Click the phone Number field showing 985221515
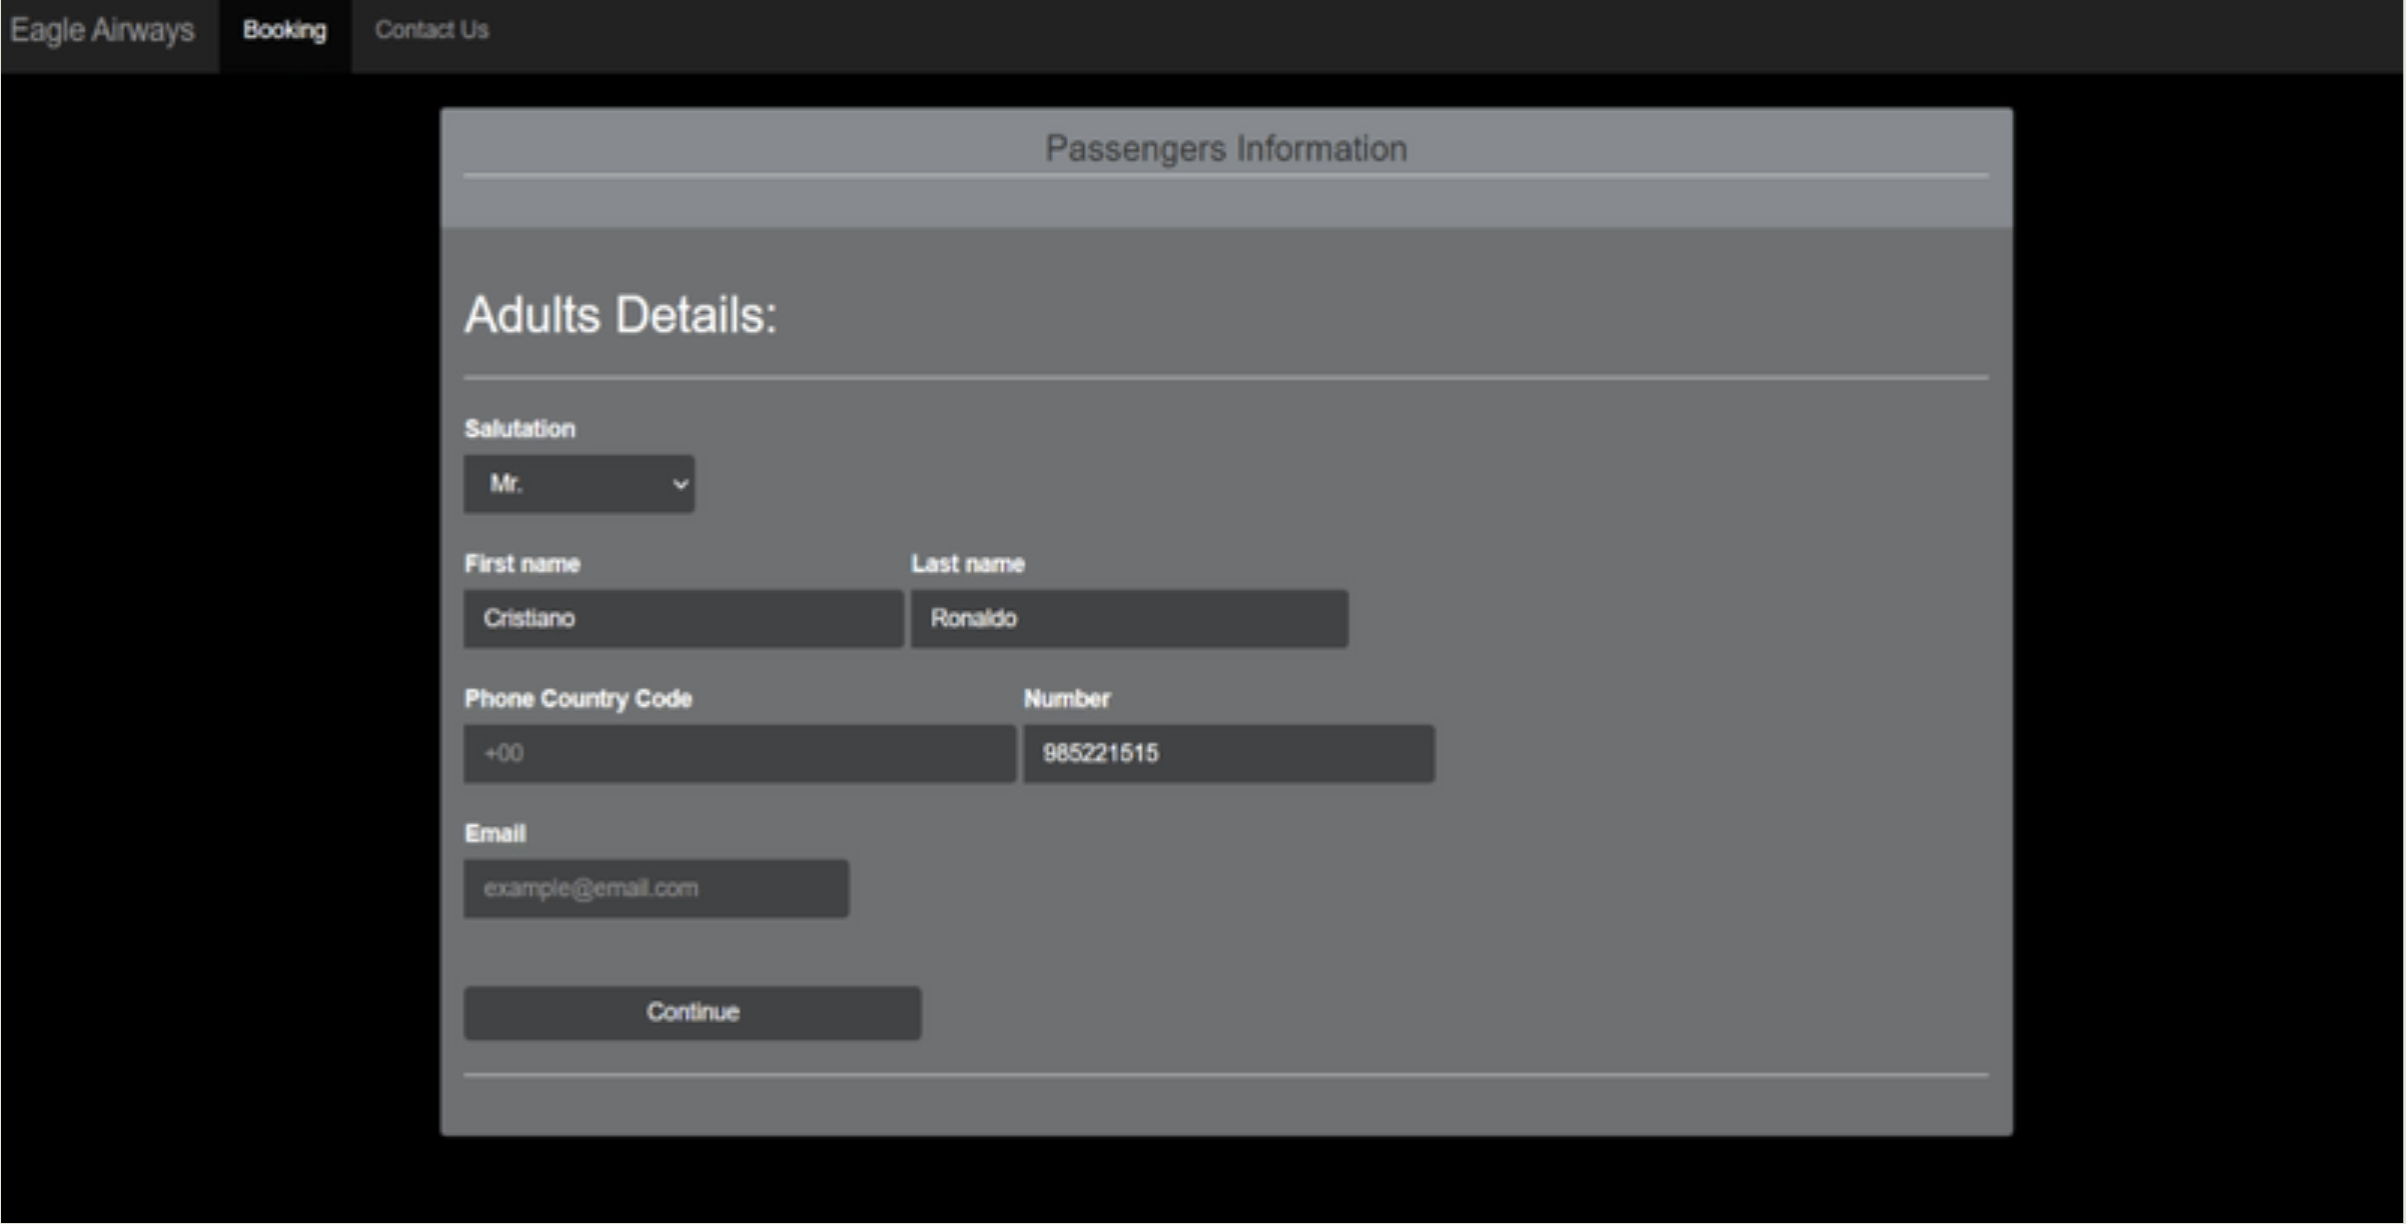 click(1228, 753)
